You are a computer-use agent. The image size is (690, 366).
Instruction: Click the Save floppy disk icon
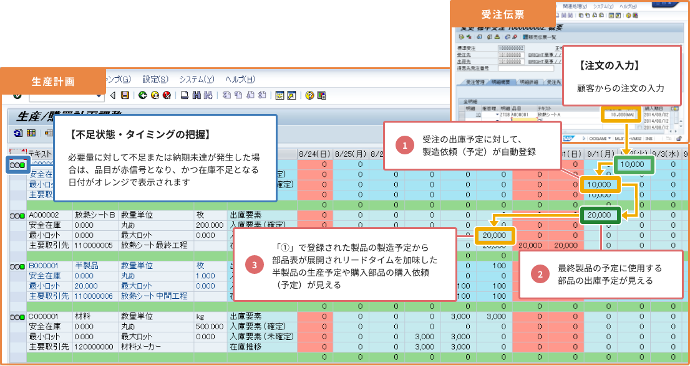point(125,95)
